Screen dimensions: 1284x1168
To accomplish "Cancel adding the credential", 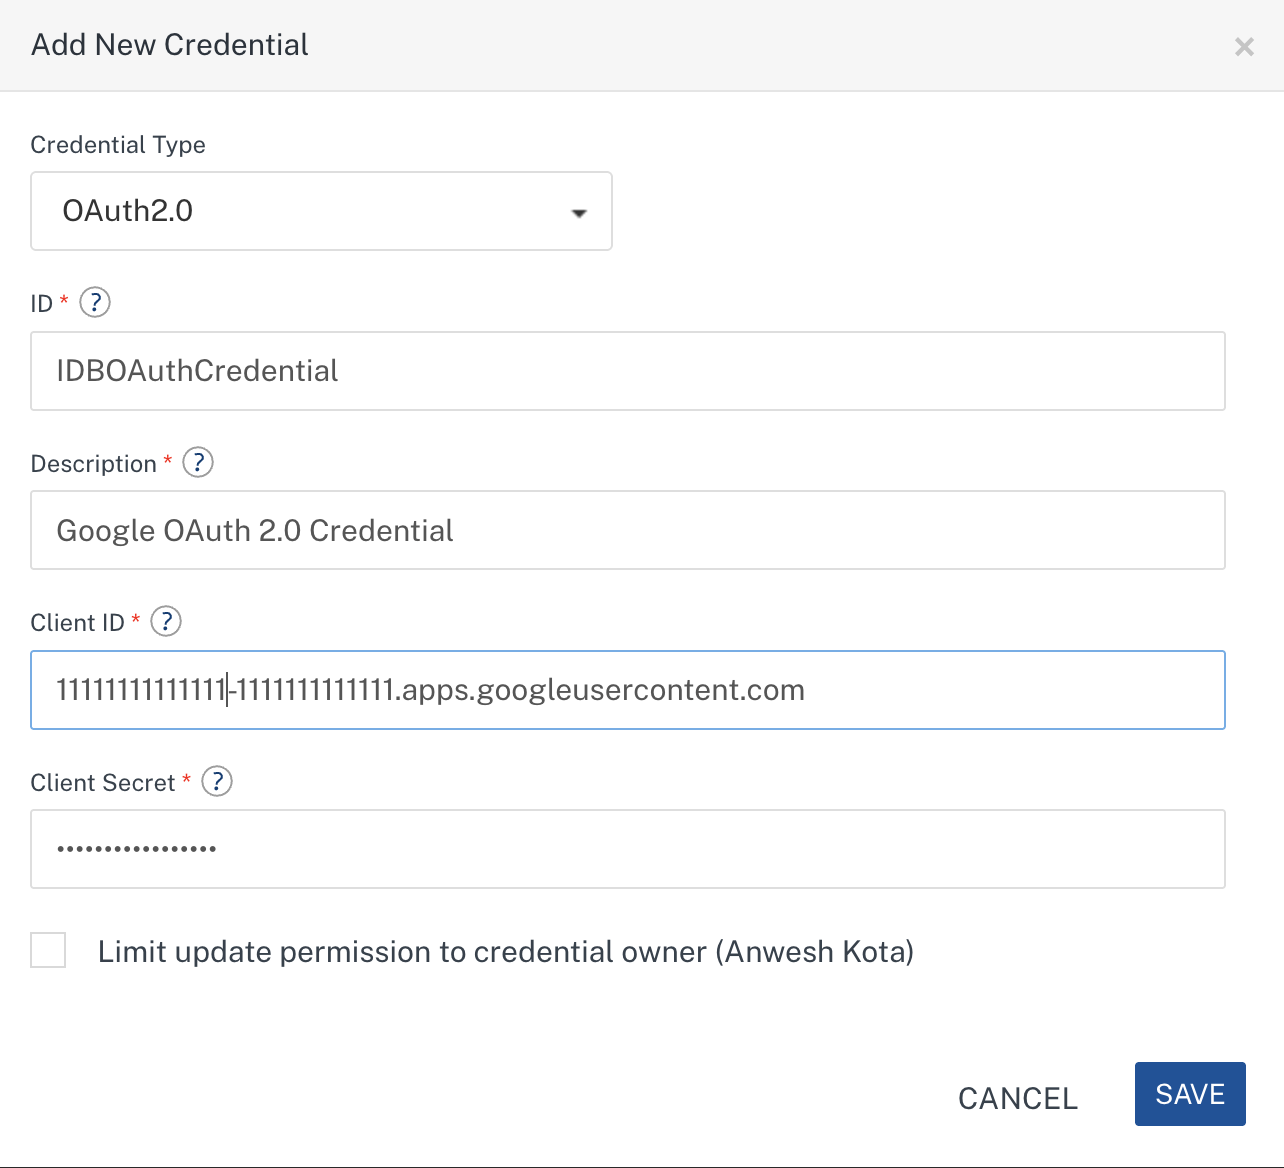I will click(x=1017, y=1098).
